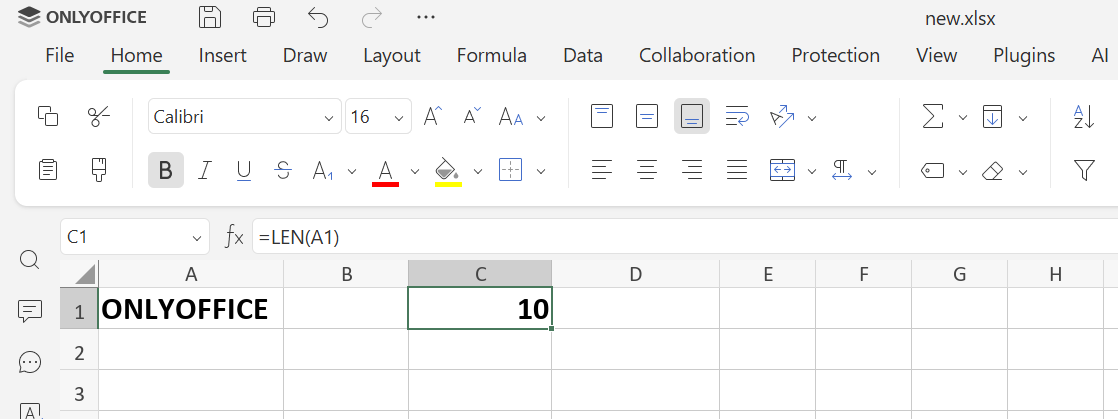The width and height of the screenshot is (1118, 419).
Task: Click the Cut scissors icon
Action: pyautogui.click(x=99, y=116)
